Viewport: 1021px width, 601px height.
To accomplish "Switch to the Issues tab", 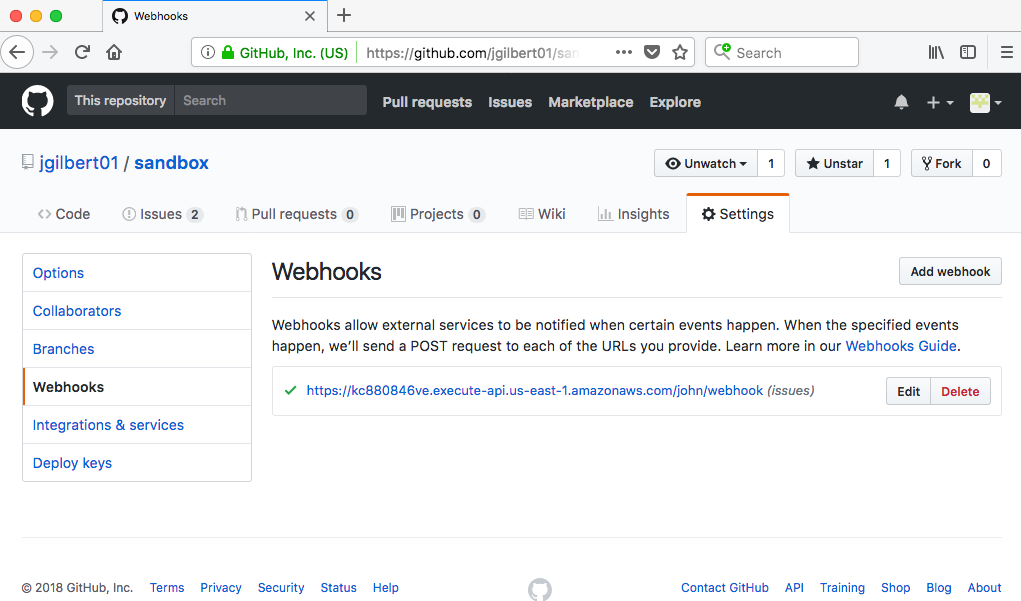I will 161,214.
